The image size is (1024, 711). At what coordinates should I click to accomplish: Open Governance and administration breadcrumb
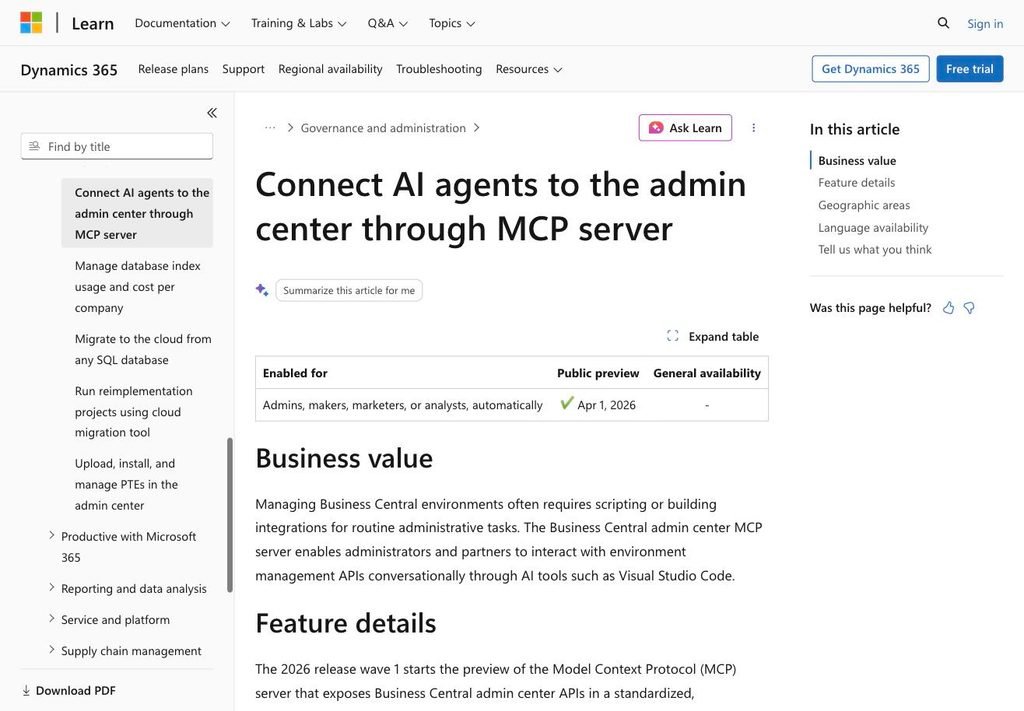(x=383, y=128)
